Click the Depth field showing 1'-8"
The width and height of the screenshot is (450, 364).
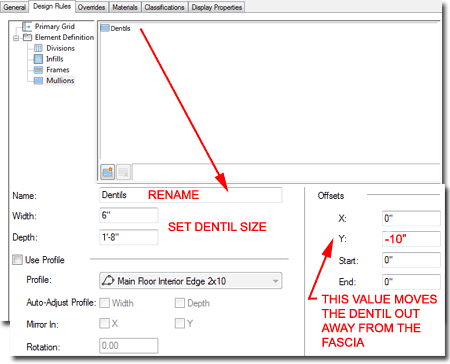tap(129, 237)
